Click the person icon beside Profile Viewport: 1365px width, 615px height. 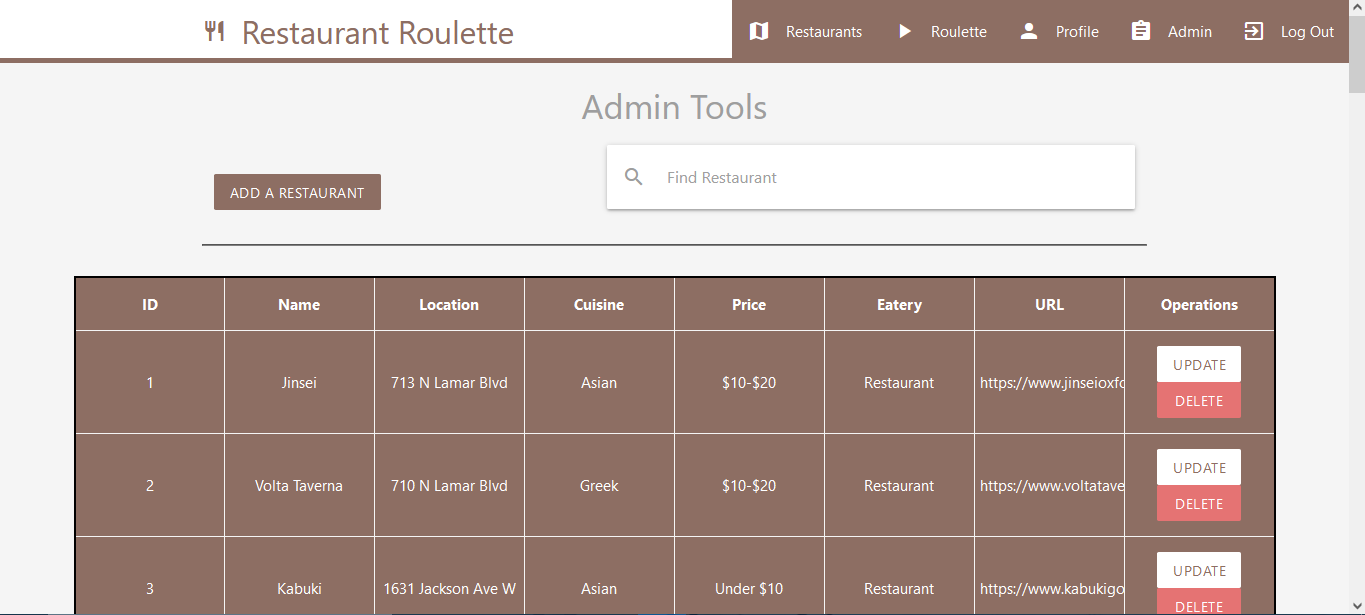1029,31
